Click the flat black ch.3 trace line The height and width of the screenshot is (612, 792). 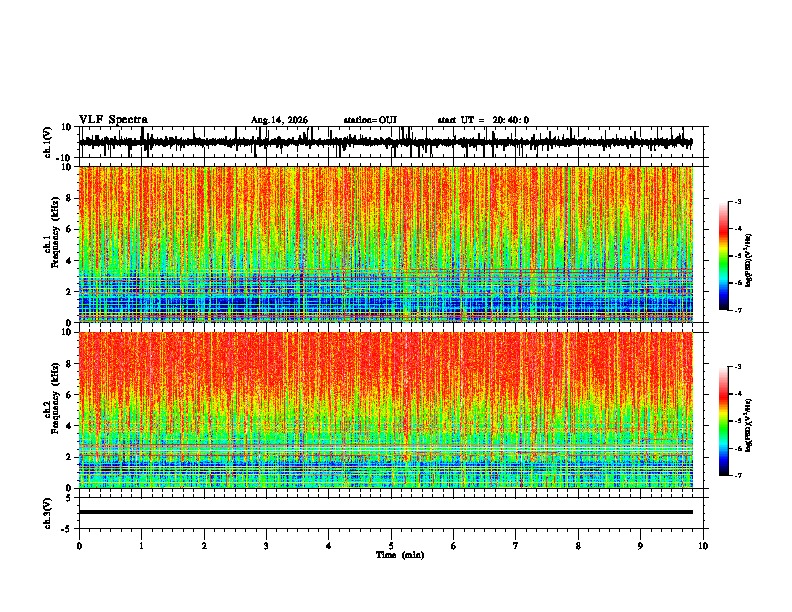click(386, 512)
